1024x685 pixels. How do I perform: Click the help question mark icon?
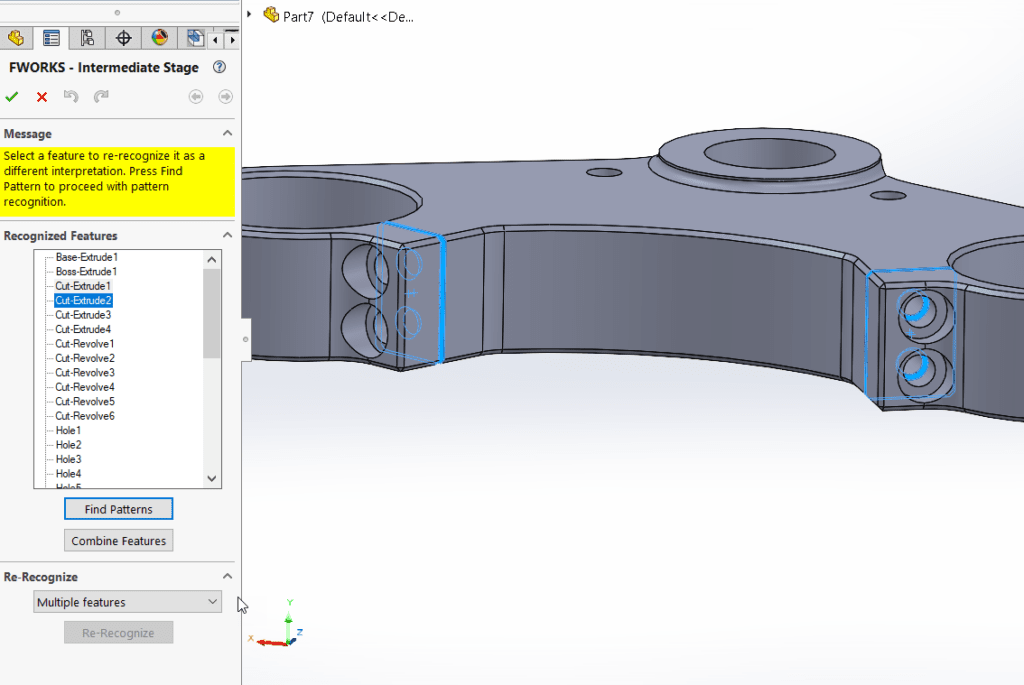tap(220, 68)
